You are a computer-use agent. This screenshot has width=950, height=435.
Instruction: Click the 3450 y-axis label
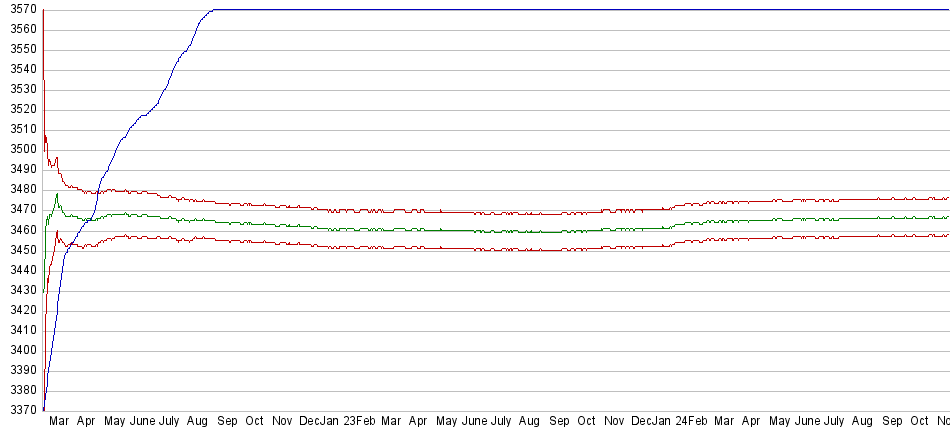pos(19,250)
